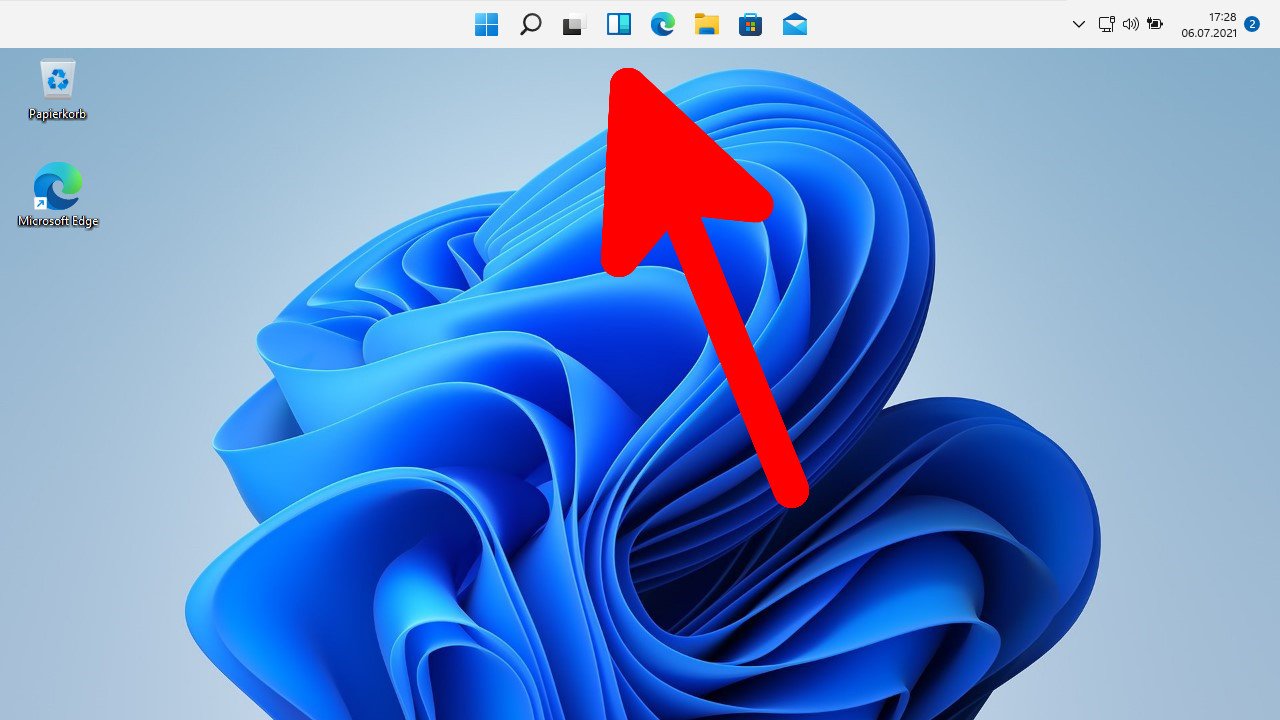This screenshot has width=1280, height=720.
Task: Open the clock showing 17:28
Action: point(1222,17)
